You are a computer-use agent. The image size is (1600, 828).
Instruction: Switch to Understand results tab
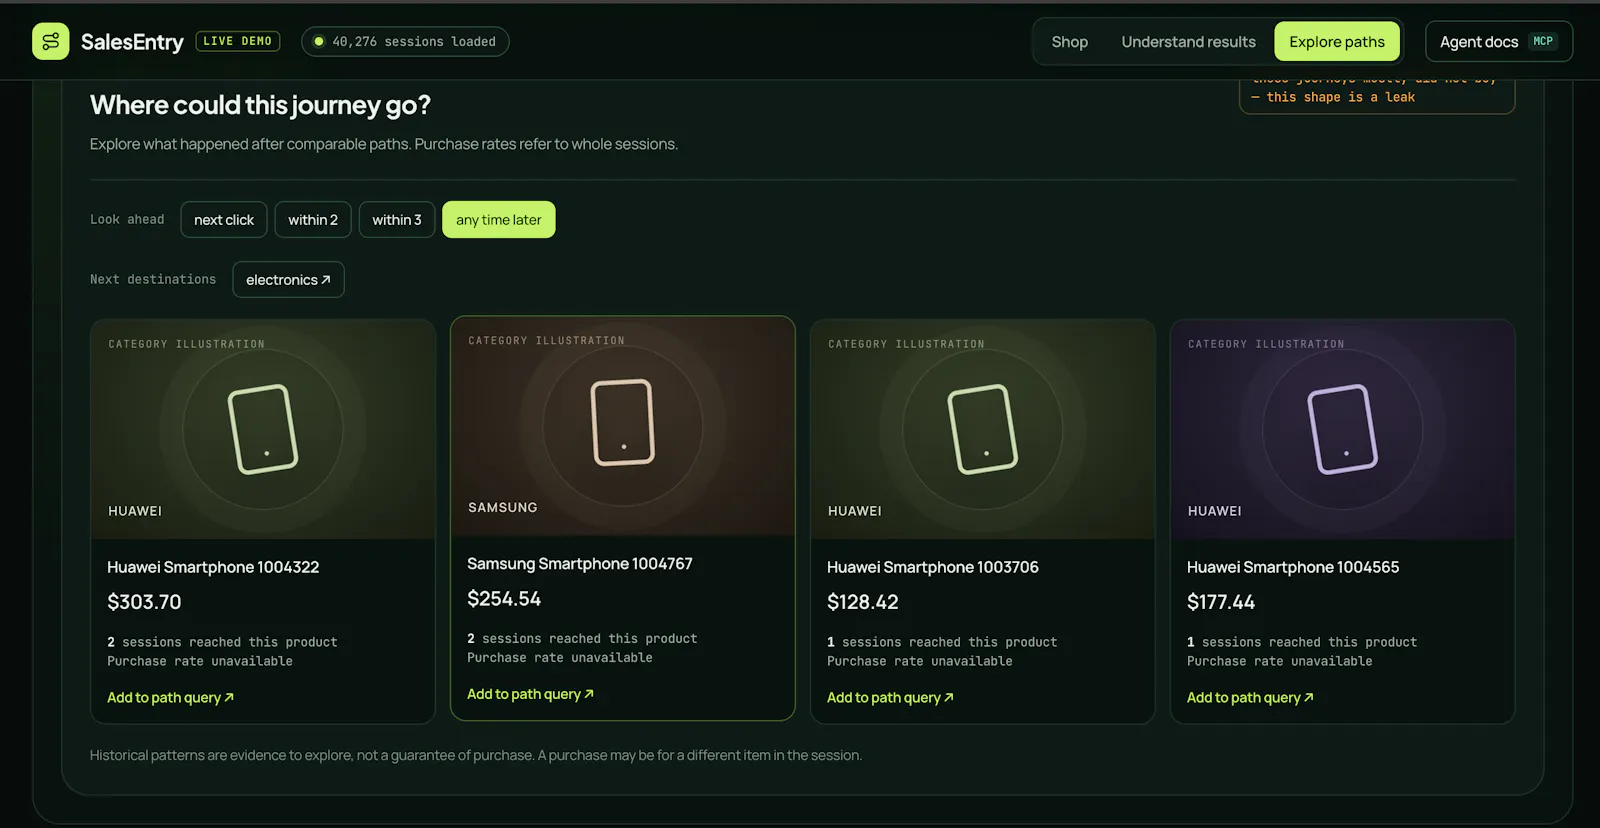1188,41
